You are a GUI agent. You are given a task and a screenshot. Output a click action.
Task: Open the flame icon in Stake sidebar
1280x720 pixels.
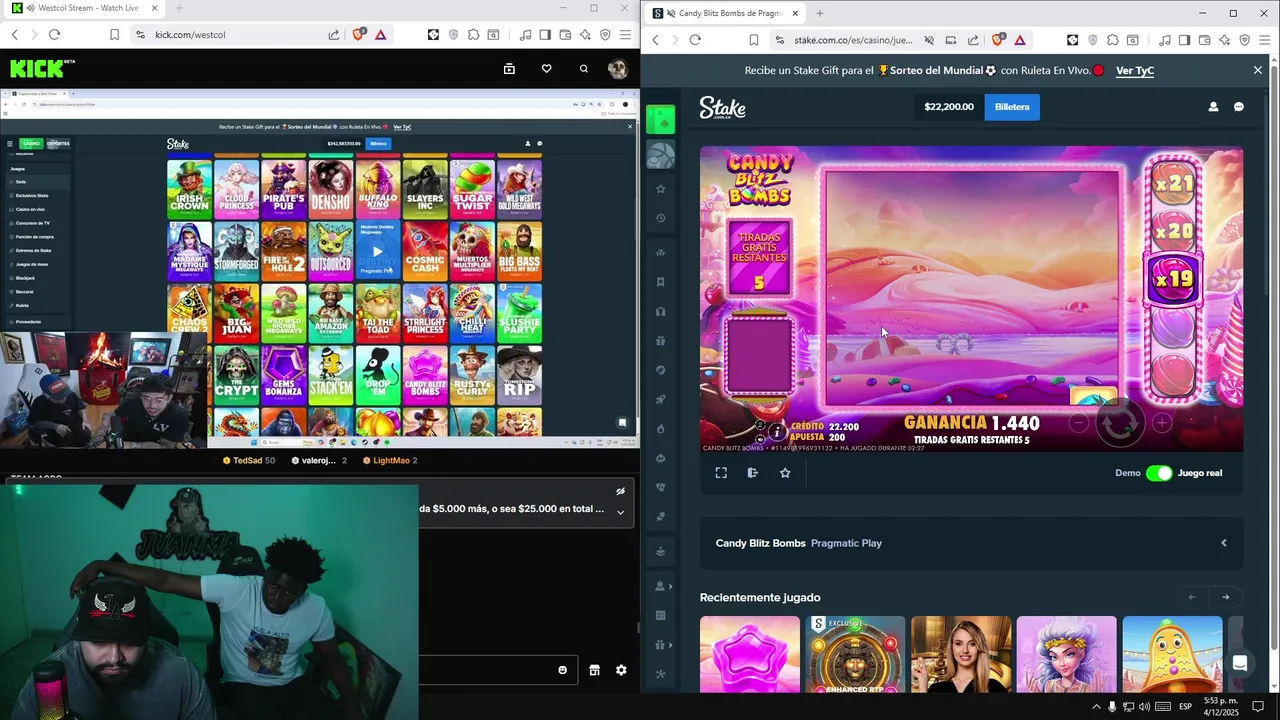tap(660, 429)
